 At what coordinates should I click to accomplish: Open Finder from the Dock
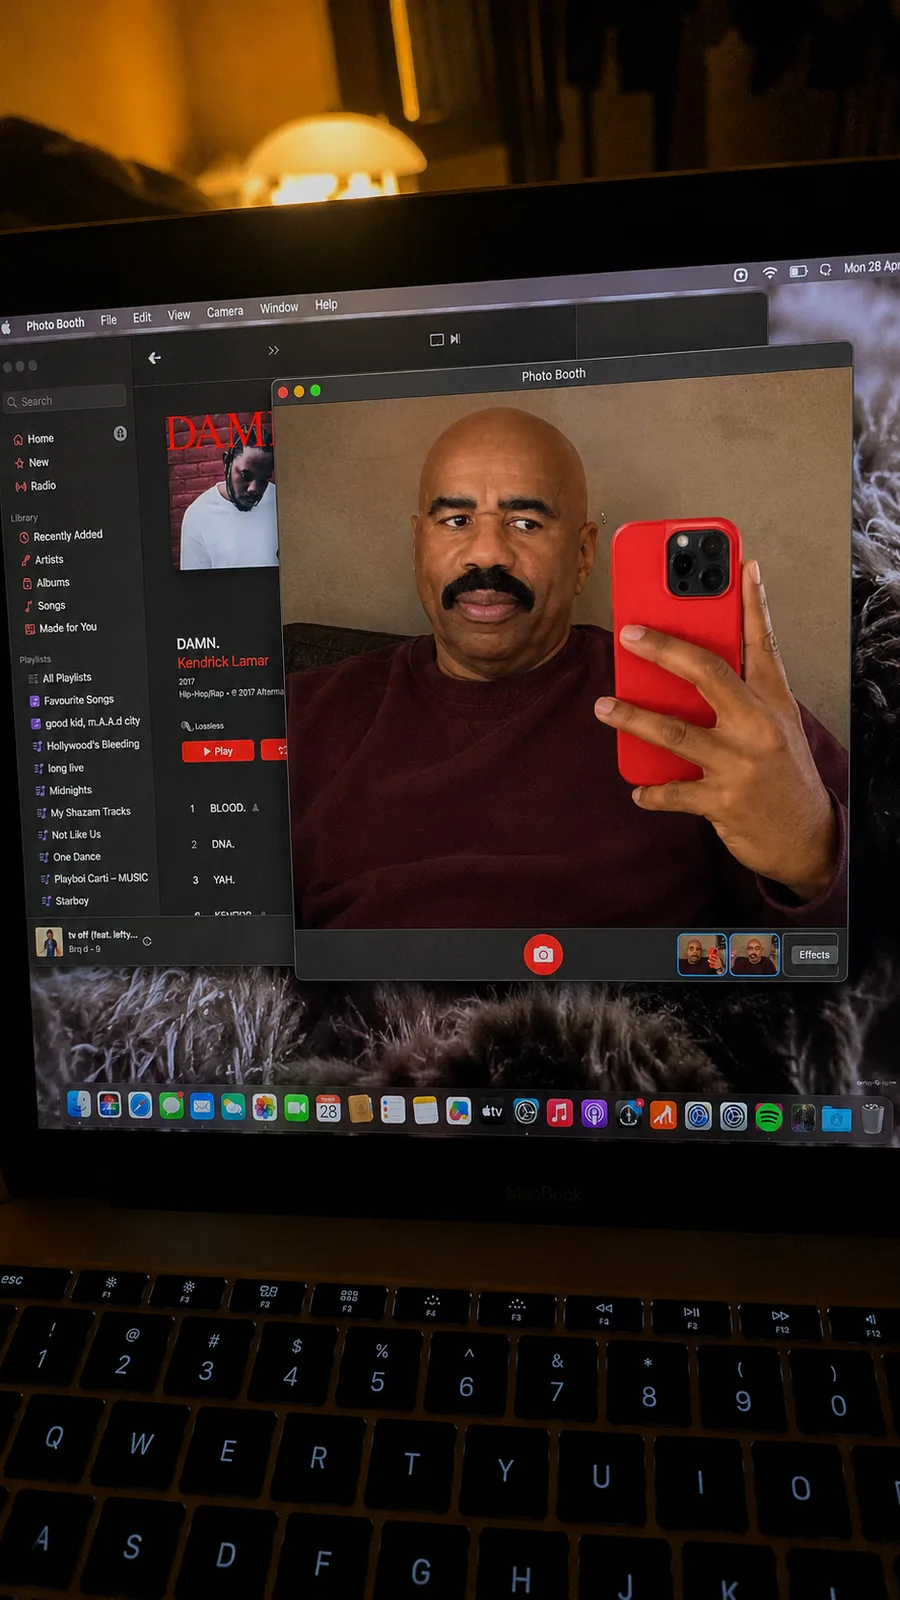click(79, 1104)
